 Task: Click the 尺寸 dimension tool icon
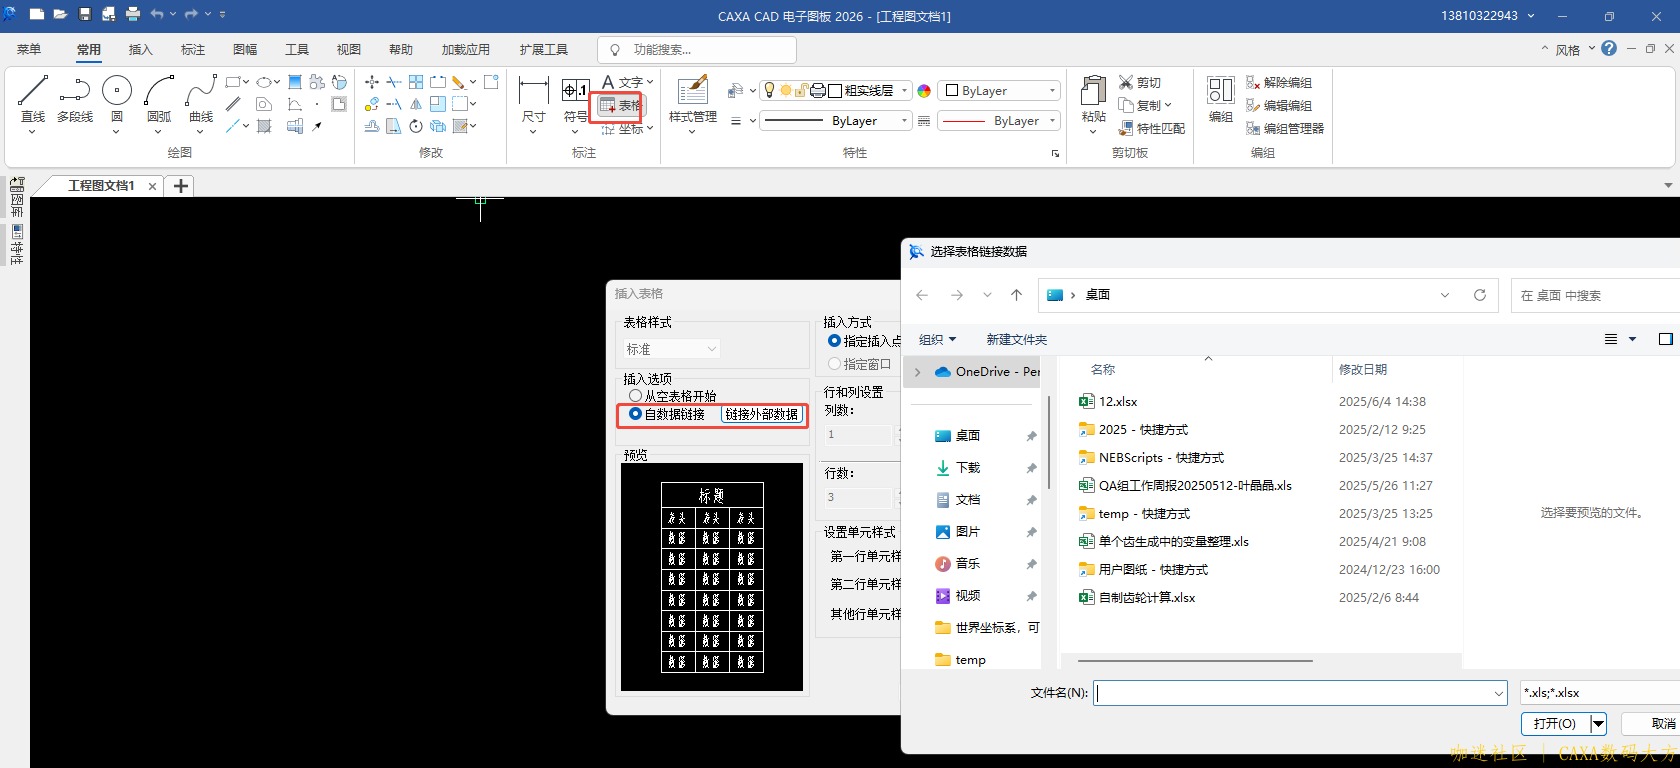[533, 92]
